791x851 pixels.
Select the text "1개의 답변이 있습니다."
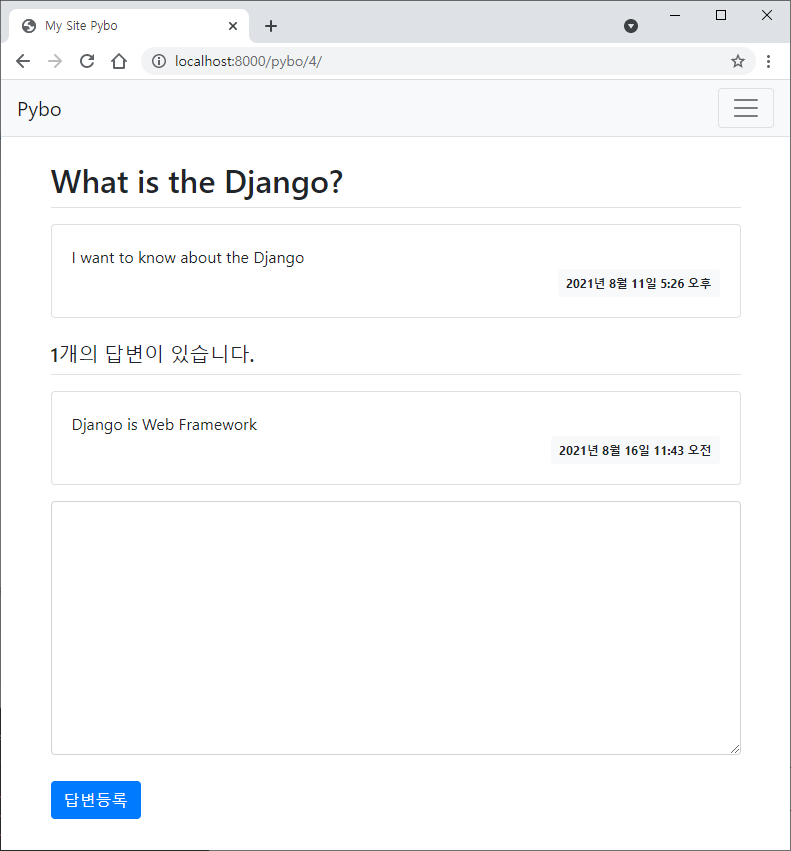click(x=153, y=354)
